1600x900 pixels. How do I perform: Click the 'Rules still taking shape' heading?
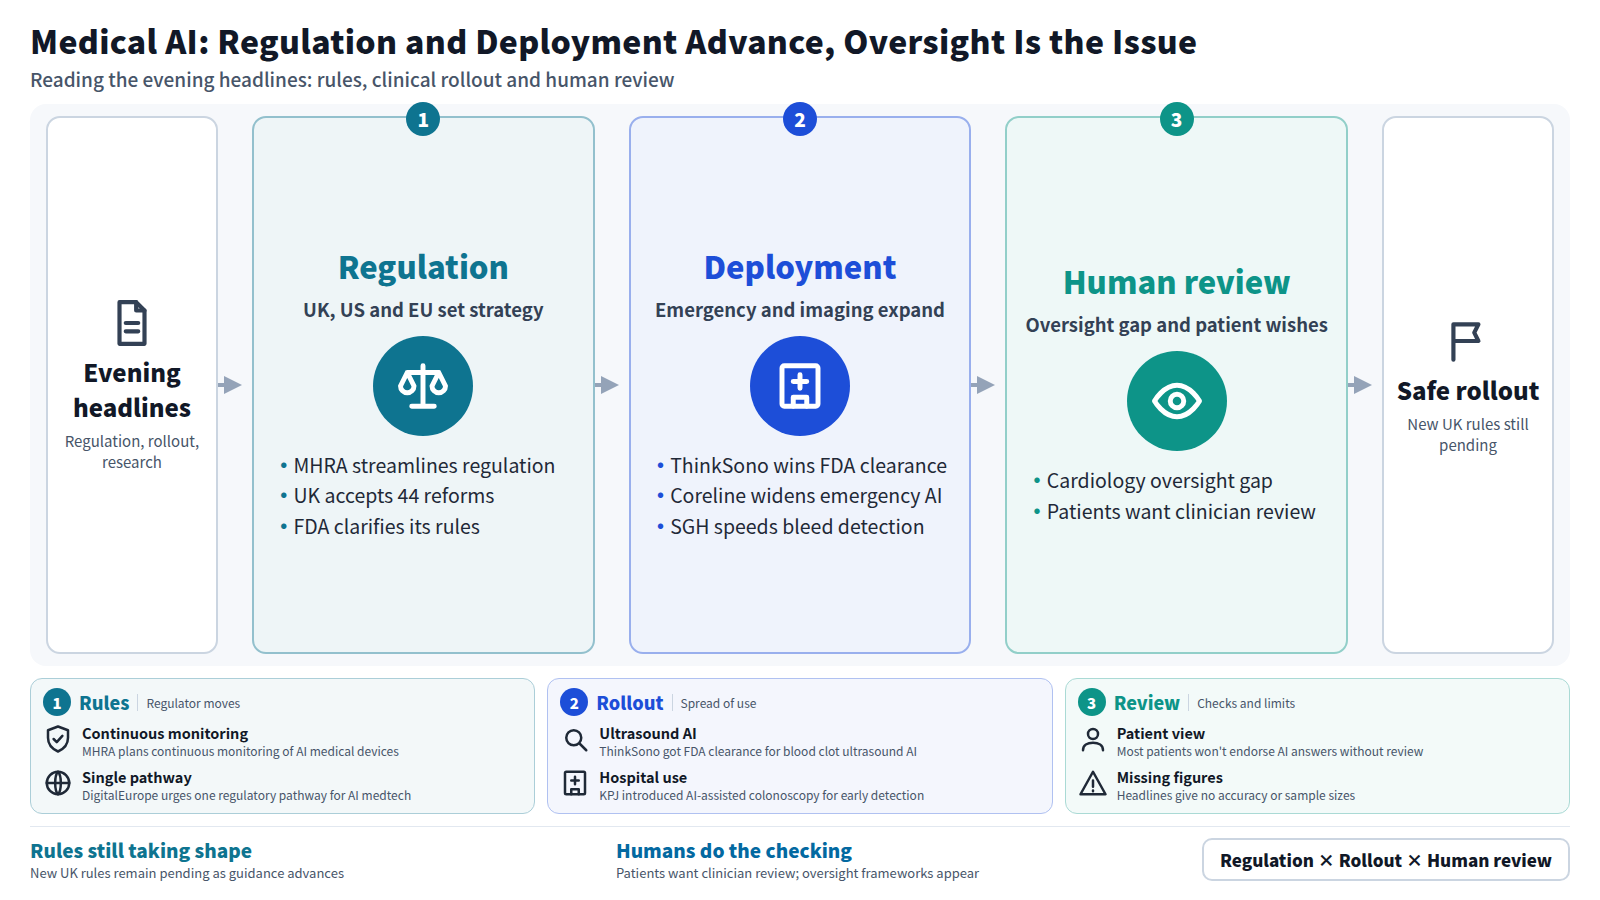pyautogui.click(x=141, y=851)
